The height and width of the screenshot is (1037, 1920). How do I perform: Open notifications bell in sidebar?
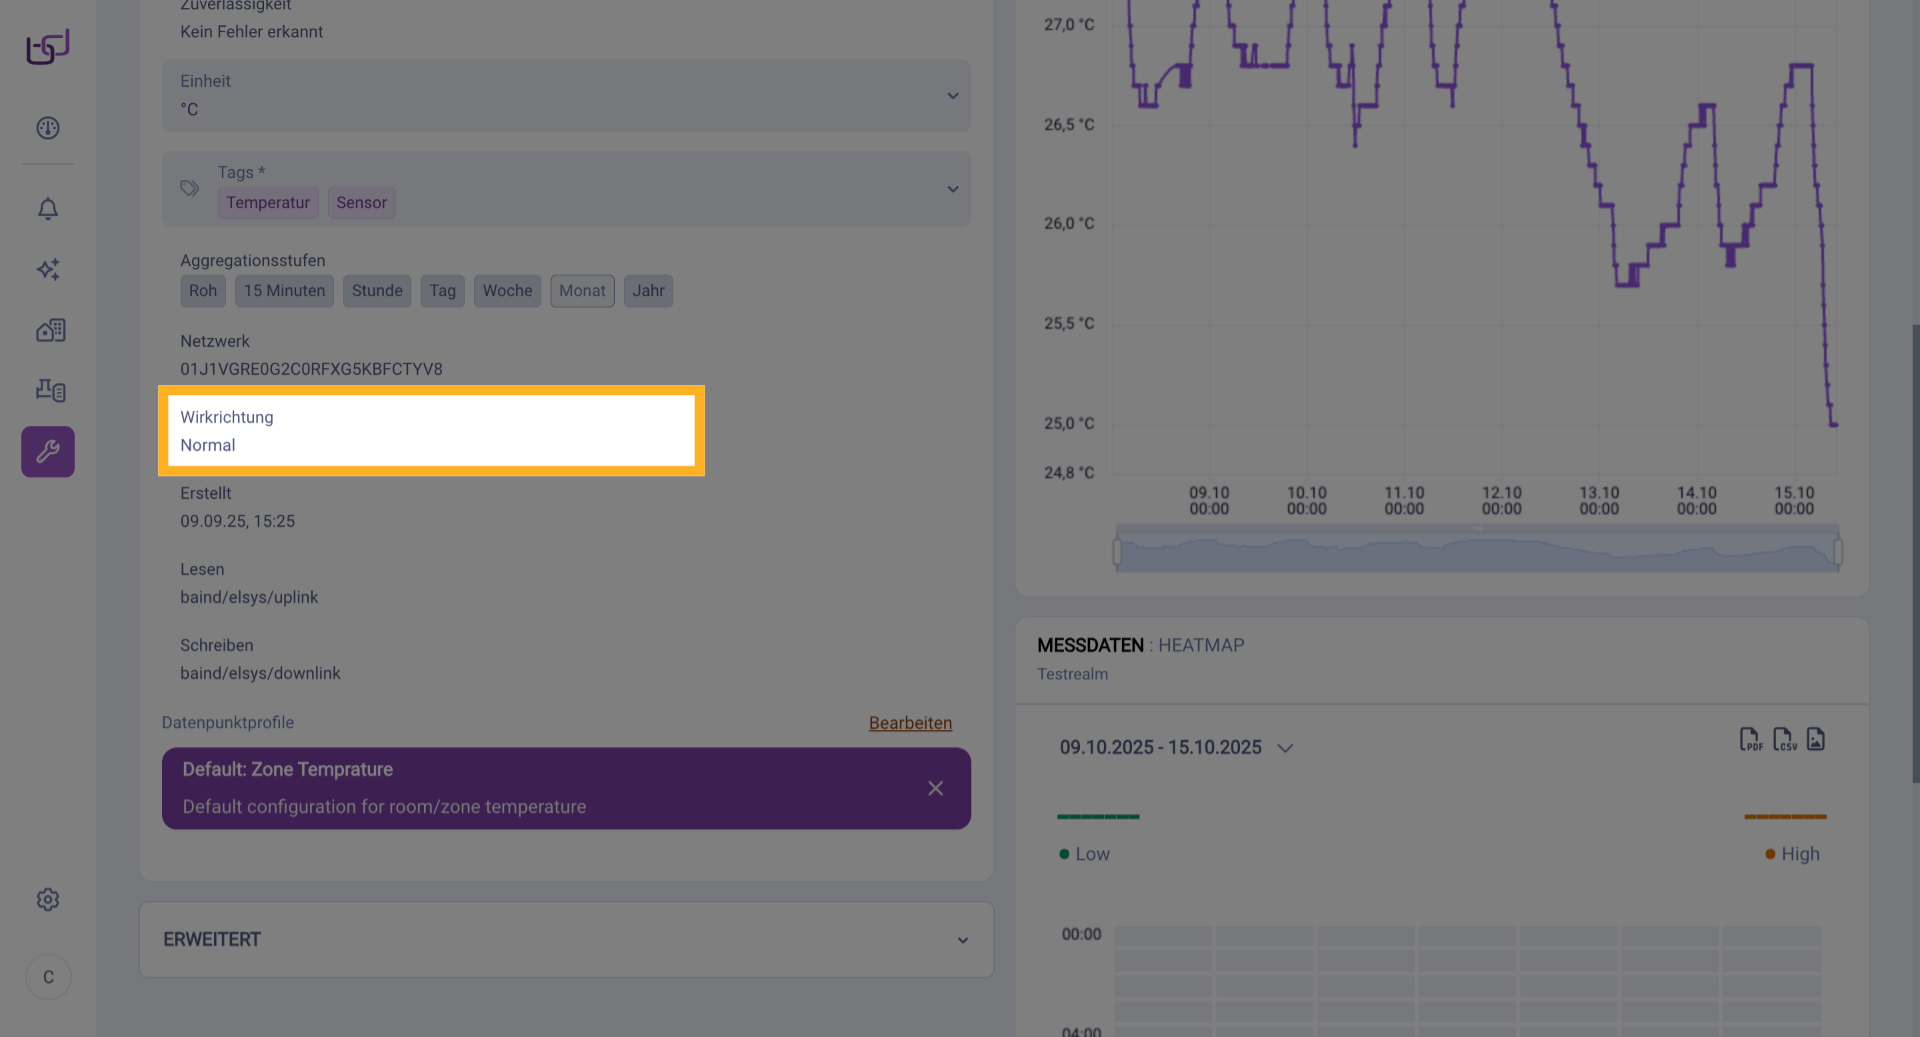(48, 209)
